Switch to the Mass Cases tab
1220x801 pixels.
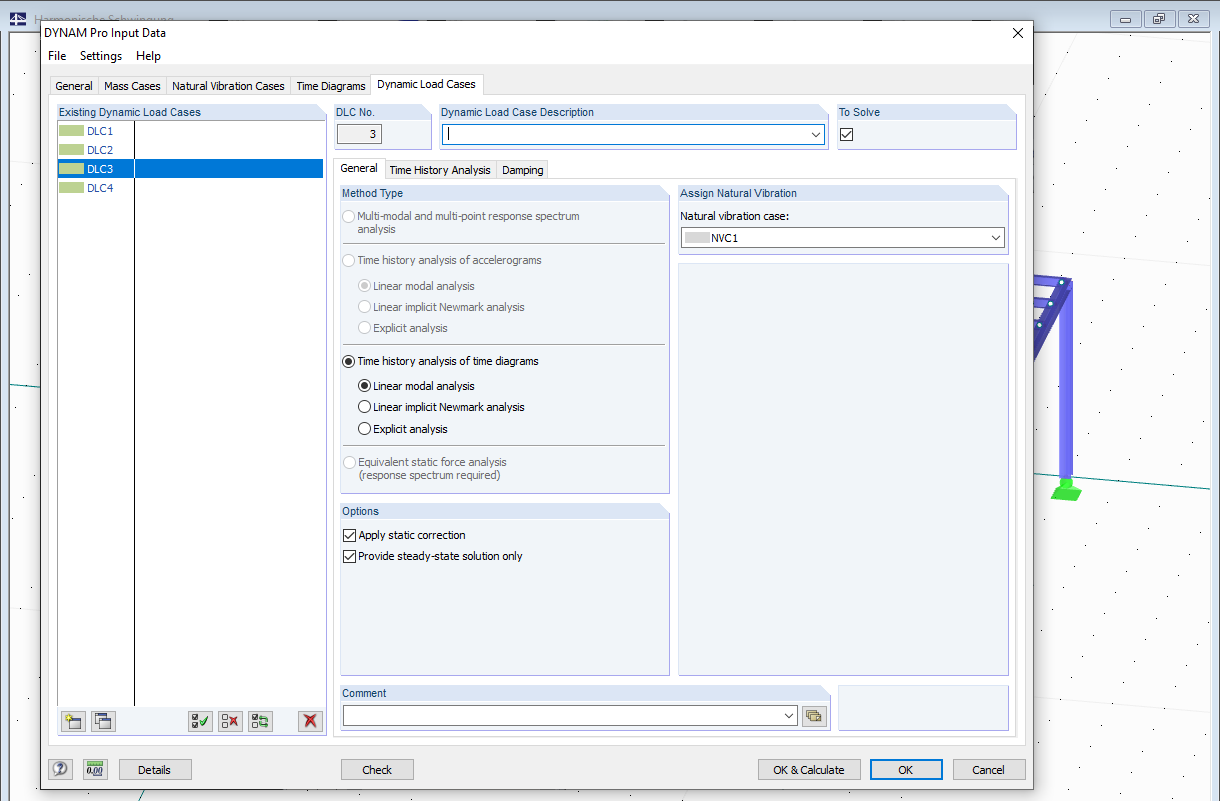(131, 86)
